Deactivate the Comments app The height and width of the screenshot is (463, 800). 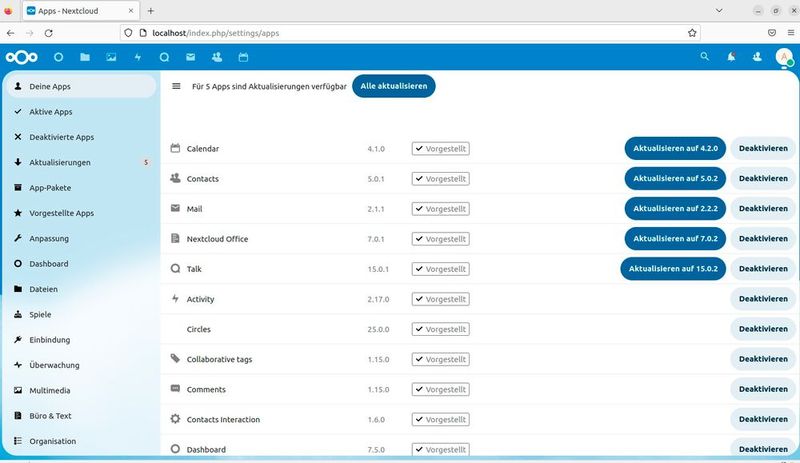(x=763, y=389)
